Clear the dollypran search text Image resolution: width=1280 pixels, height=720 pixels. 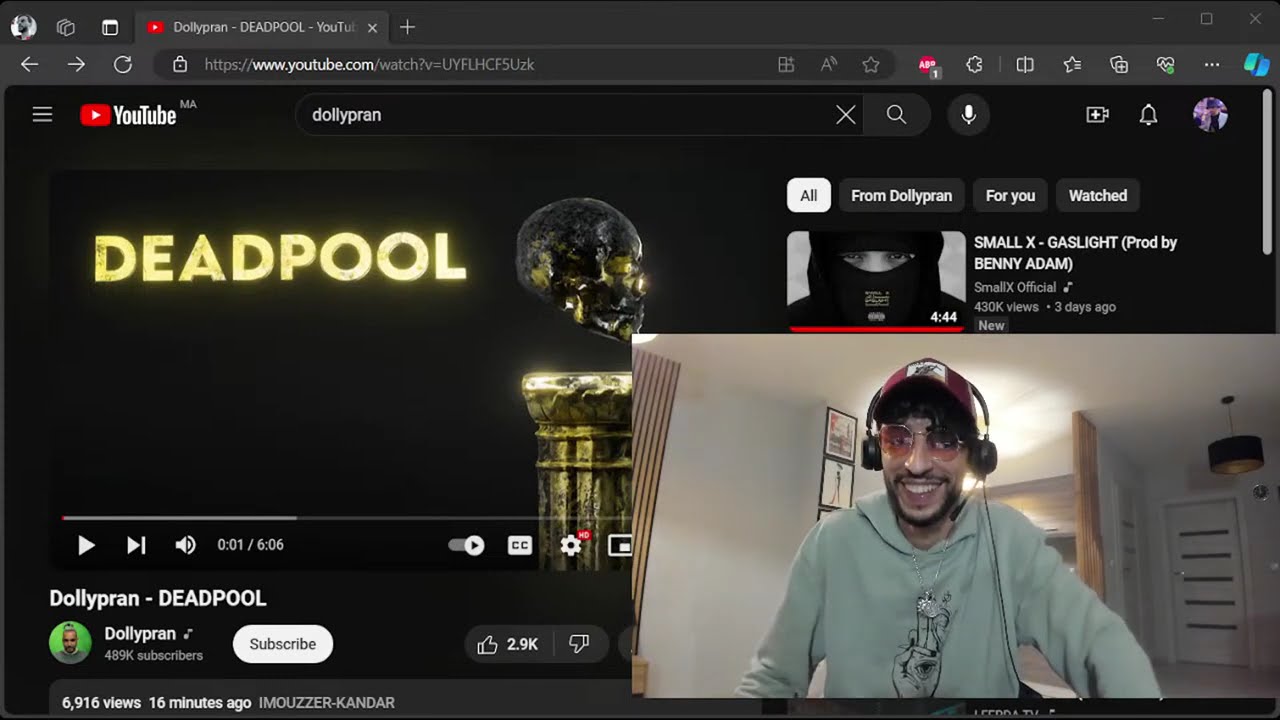[x=846, y=115]
